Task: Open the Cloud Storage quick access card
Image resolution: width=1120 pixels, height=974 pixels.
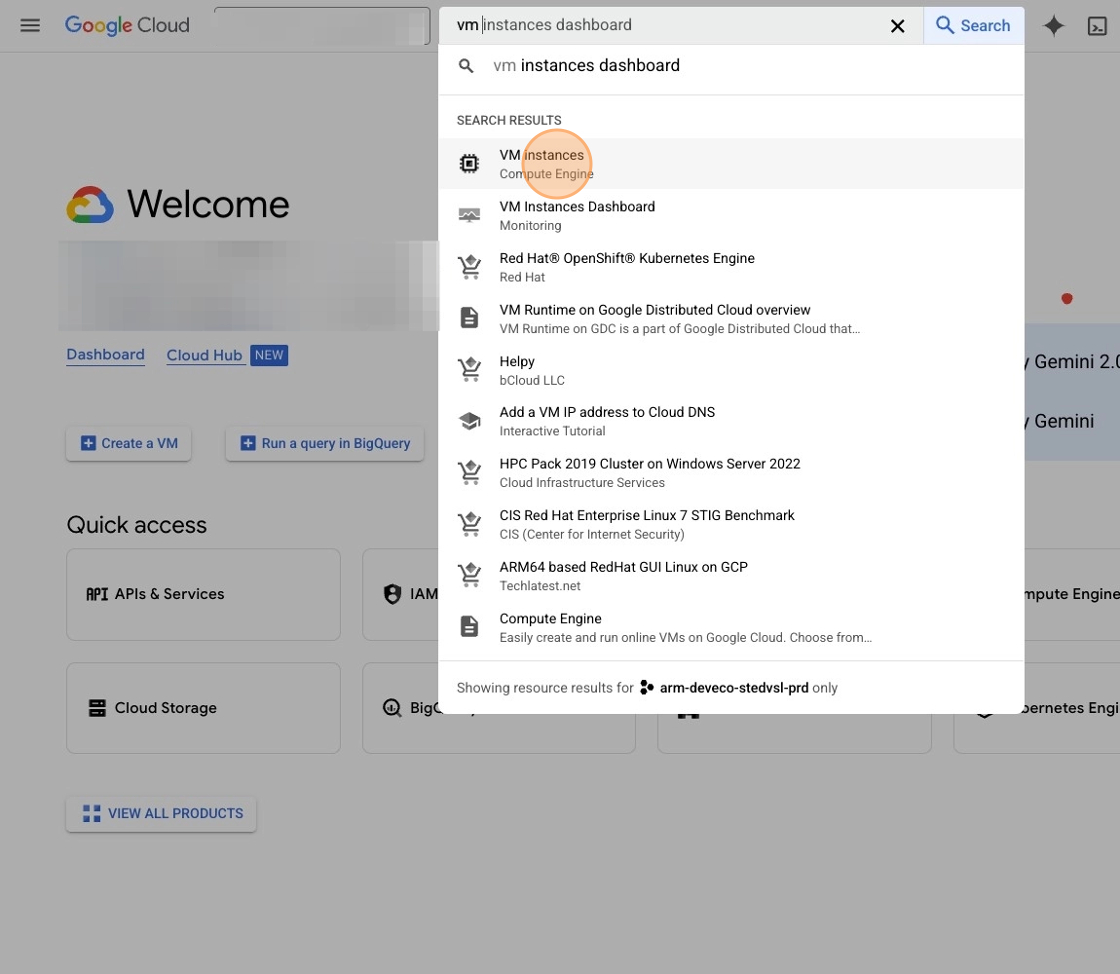Action: coord(204,708)
